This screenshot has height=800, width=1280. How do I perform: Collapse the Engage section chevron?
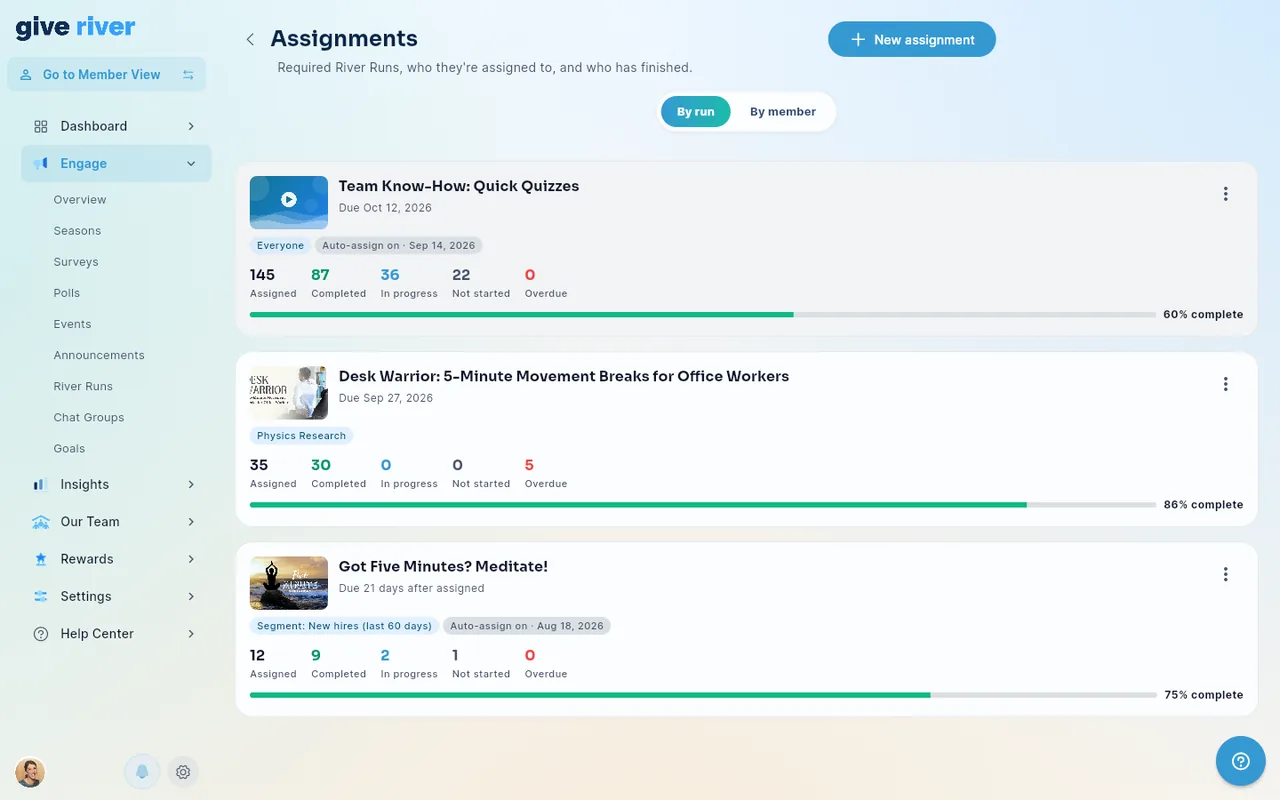(x=191, y=164)
